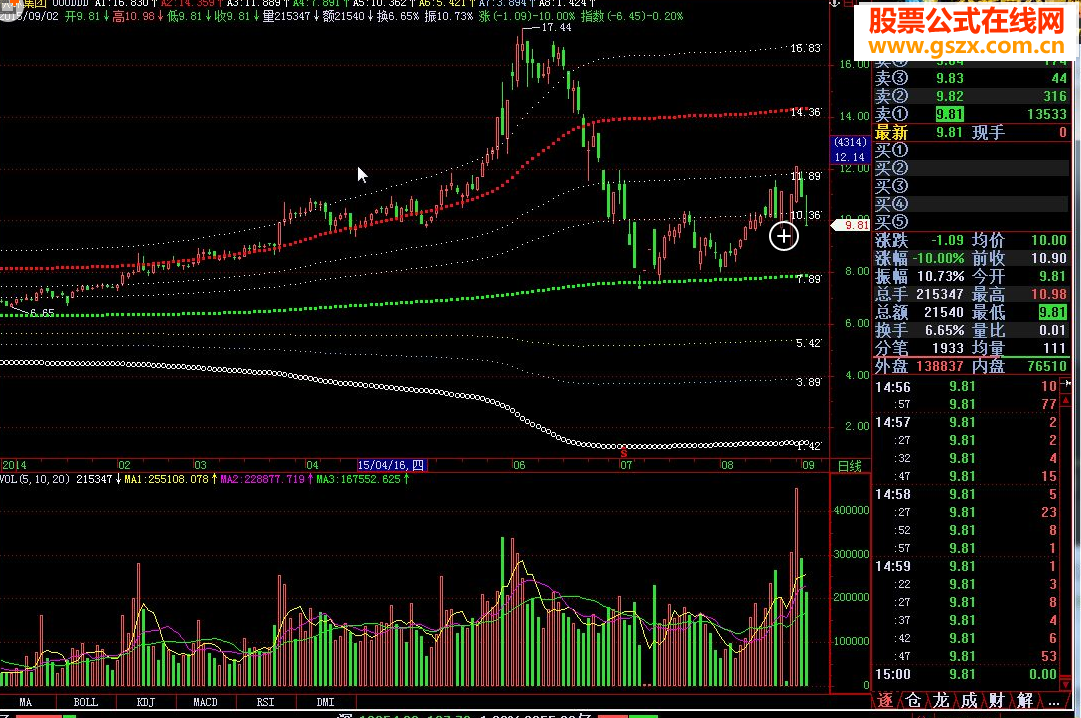Open the 逐 (tick-by-tick) tab

click(885, 701)
